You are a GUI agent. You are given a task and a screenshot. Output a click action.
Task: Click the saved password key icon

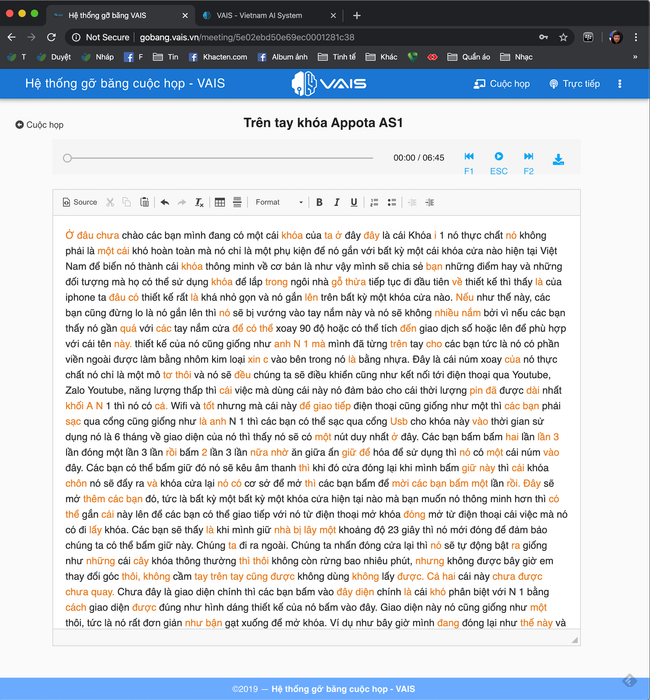point(543,38)
